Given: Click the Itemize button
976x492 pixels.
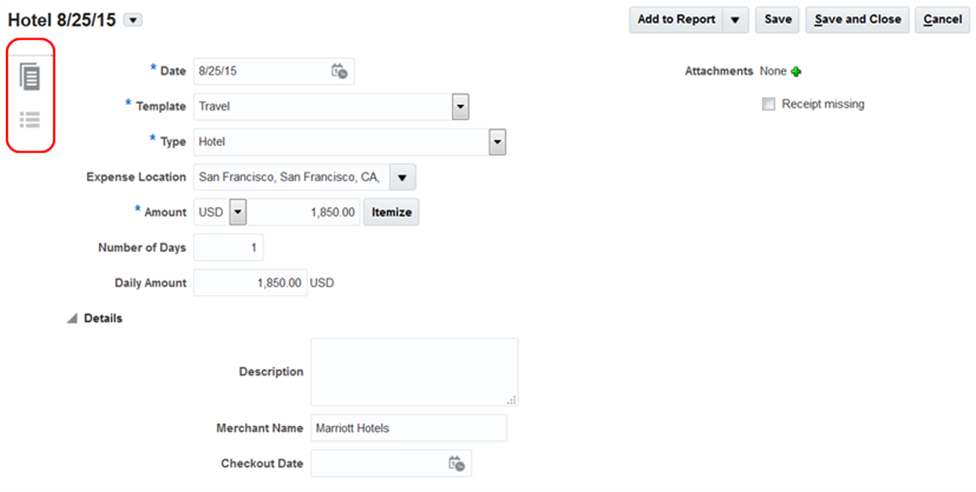Looking at the screenshot, I should tap(391, 212).
